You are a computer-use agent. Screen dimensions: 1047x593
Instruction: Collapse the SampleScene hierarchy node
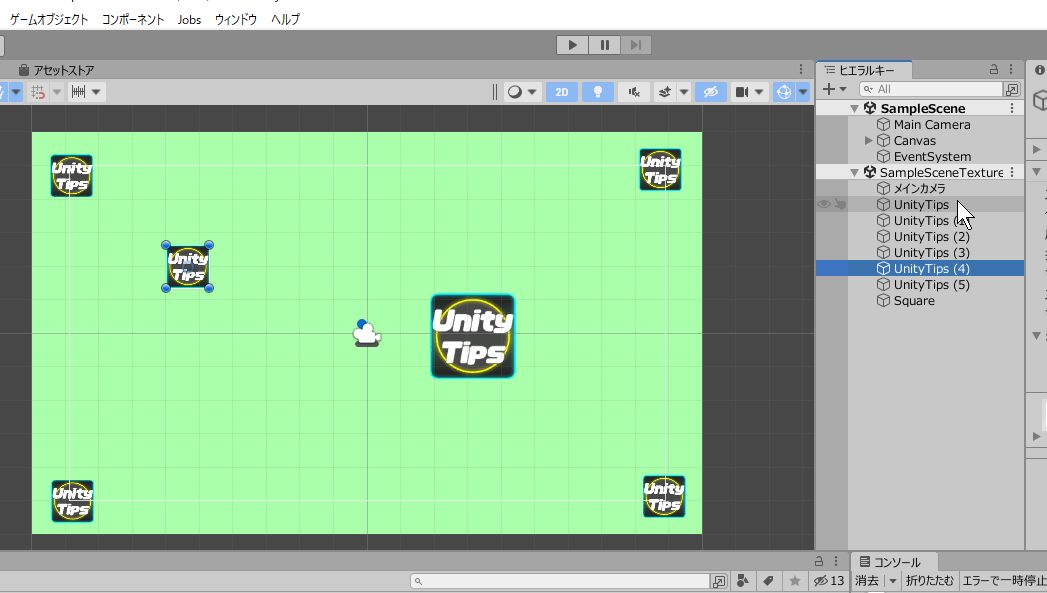click(x=854, y=108)
